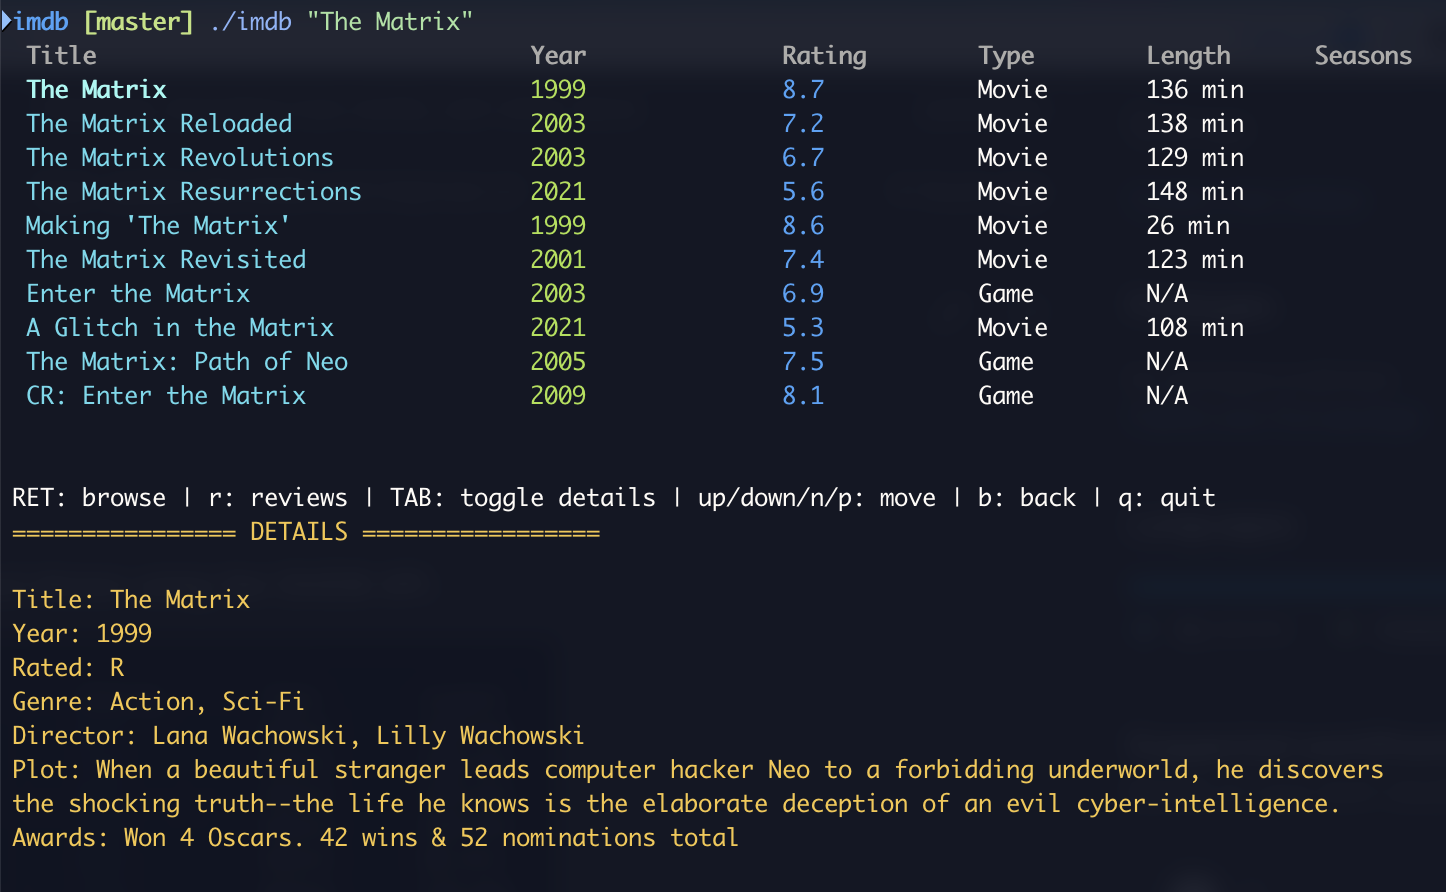Select 'The Matrix Revisited' title
1446x892 pixels.
click(x=166, y=259)
